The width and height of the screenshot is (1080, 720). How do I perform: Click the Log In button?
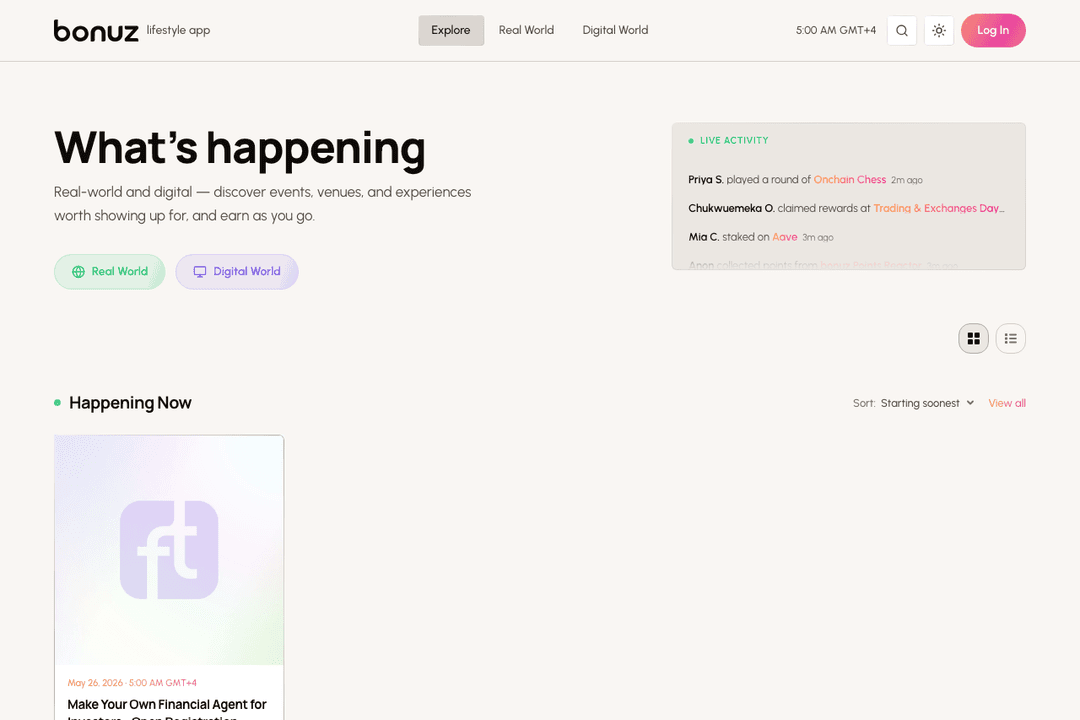coord(993,30)
